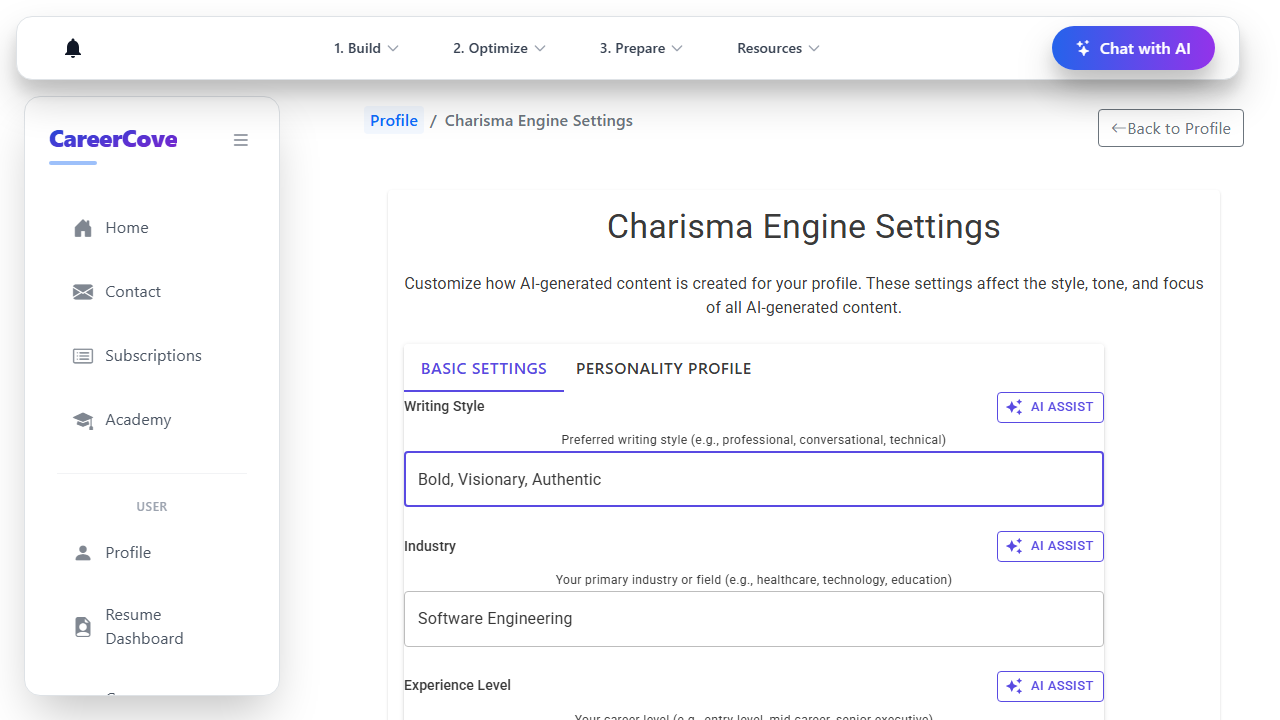Open Home in the sidebar
The height and width of the screenshot is (720, 1280).
pos(152,228)
